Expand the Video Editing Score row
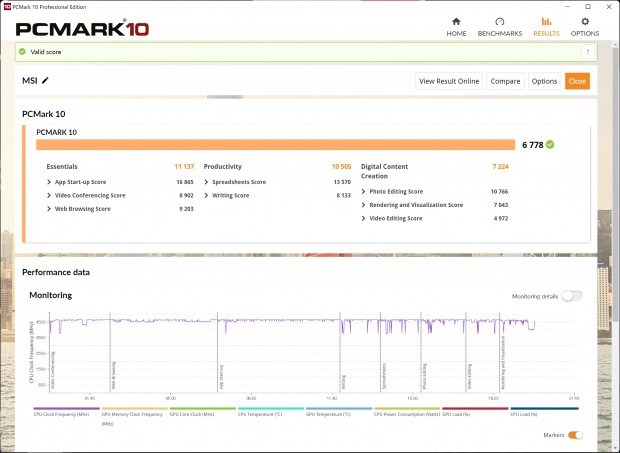 click(x=364, y=218)
